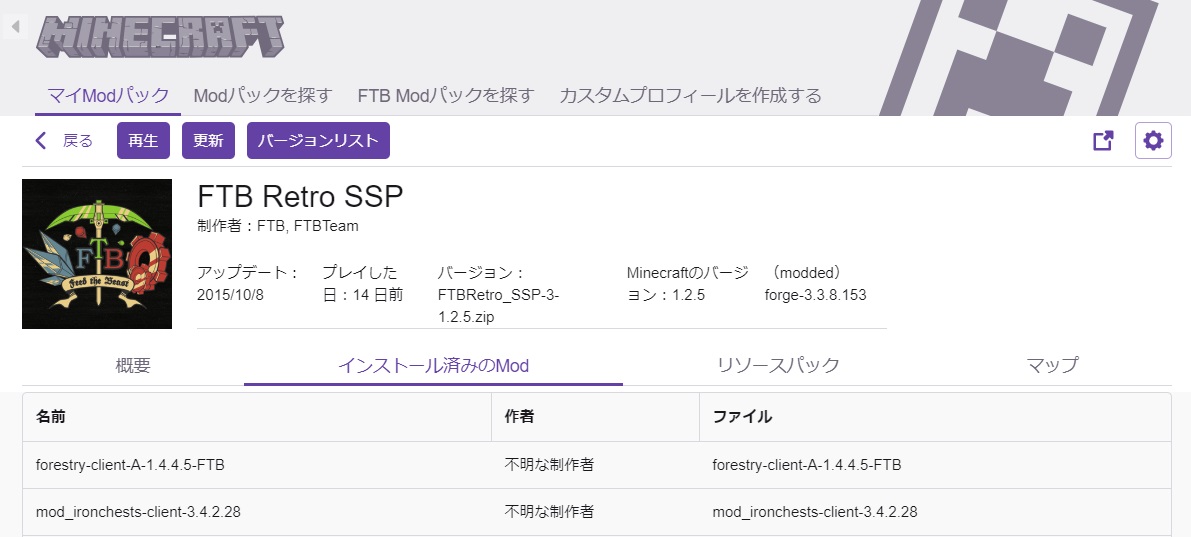Viewport: 1191px width, 537px height.
Task: Open the FTB Modパックを探す tab
Action: click(x=446, y=96)
